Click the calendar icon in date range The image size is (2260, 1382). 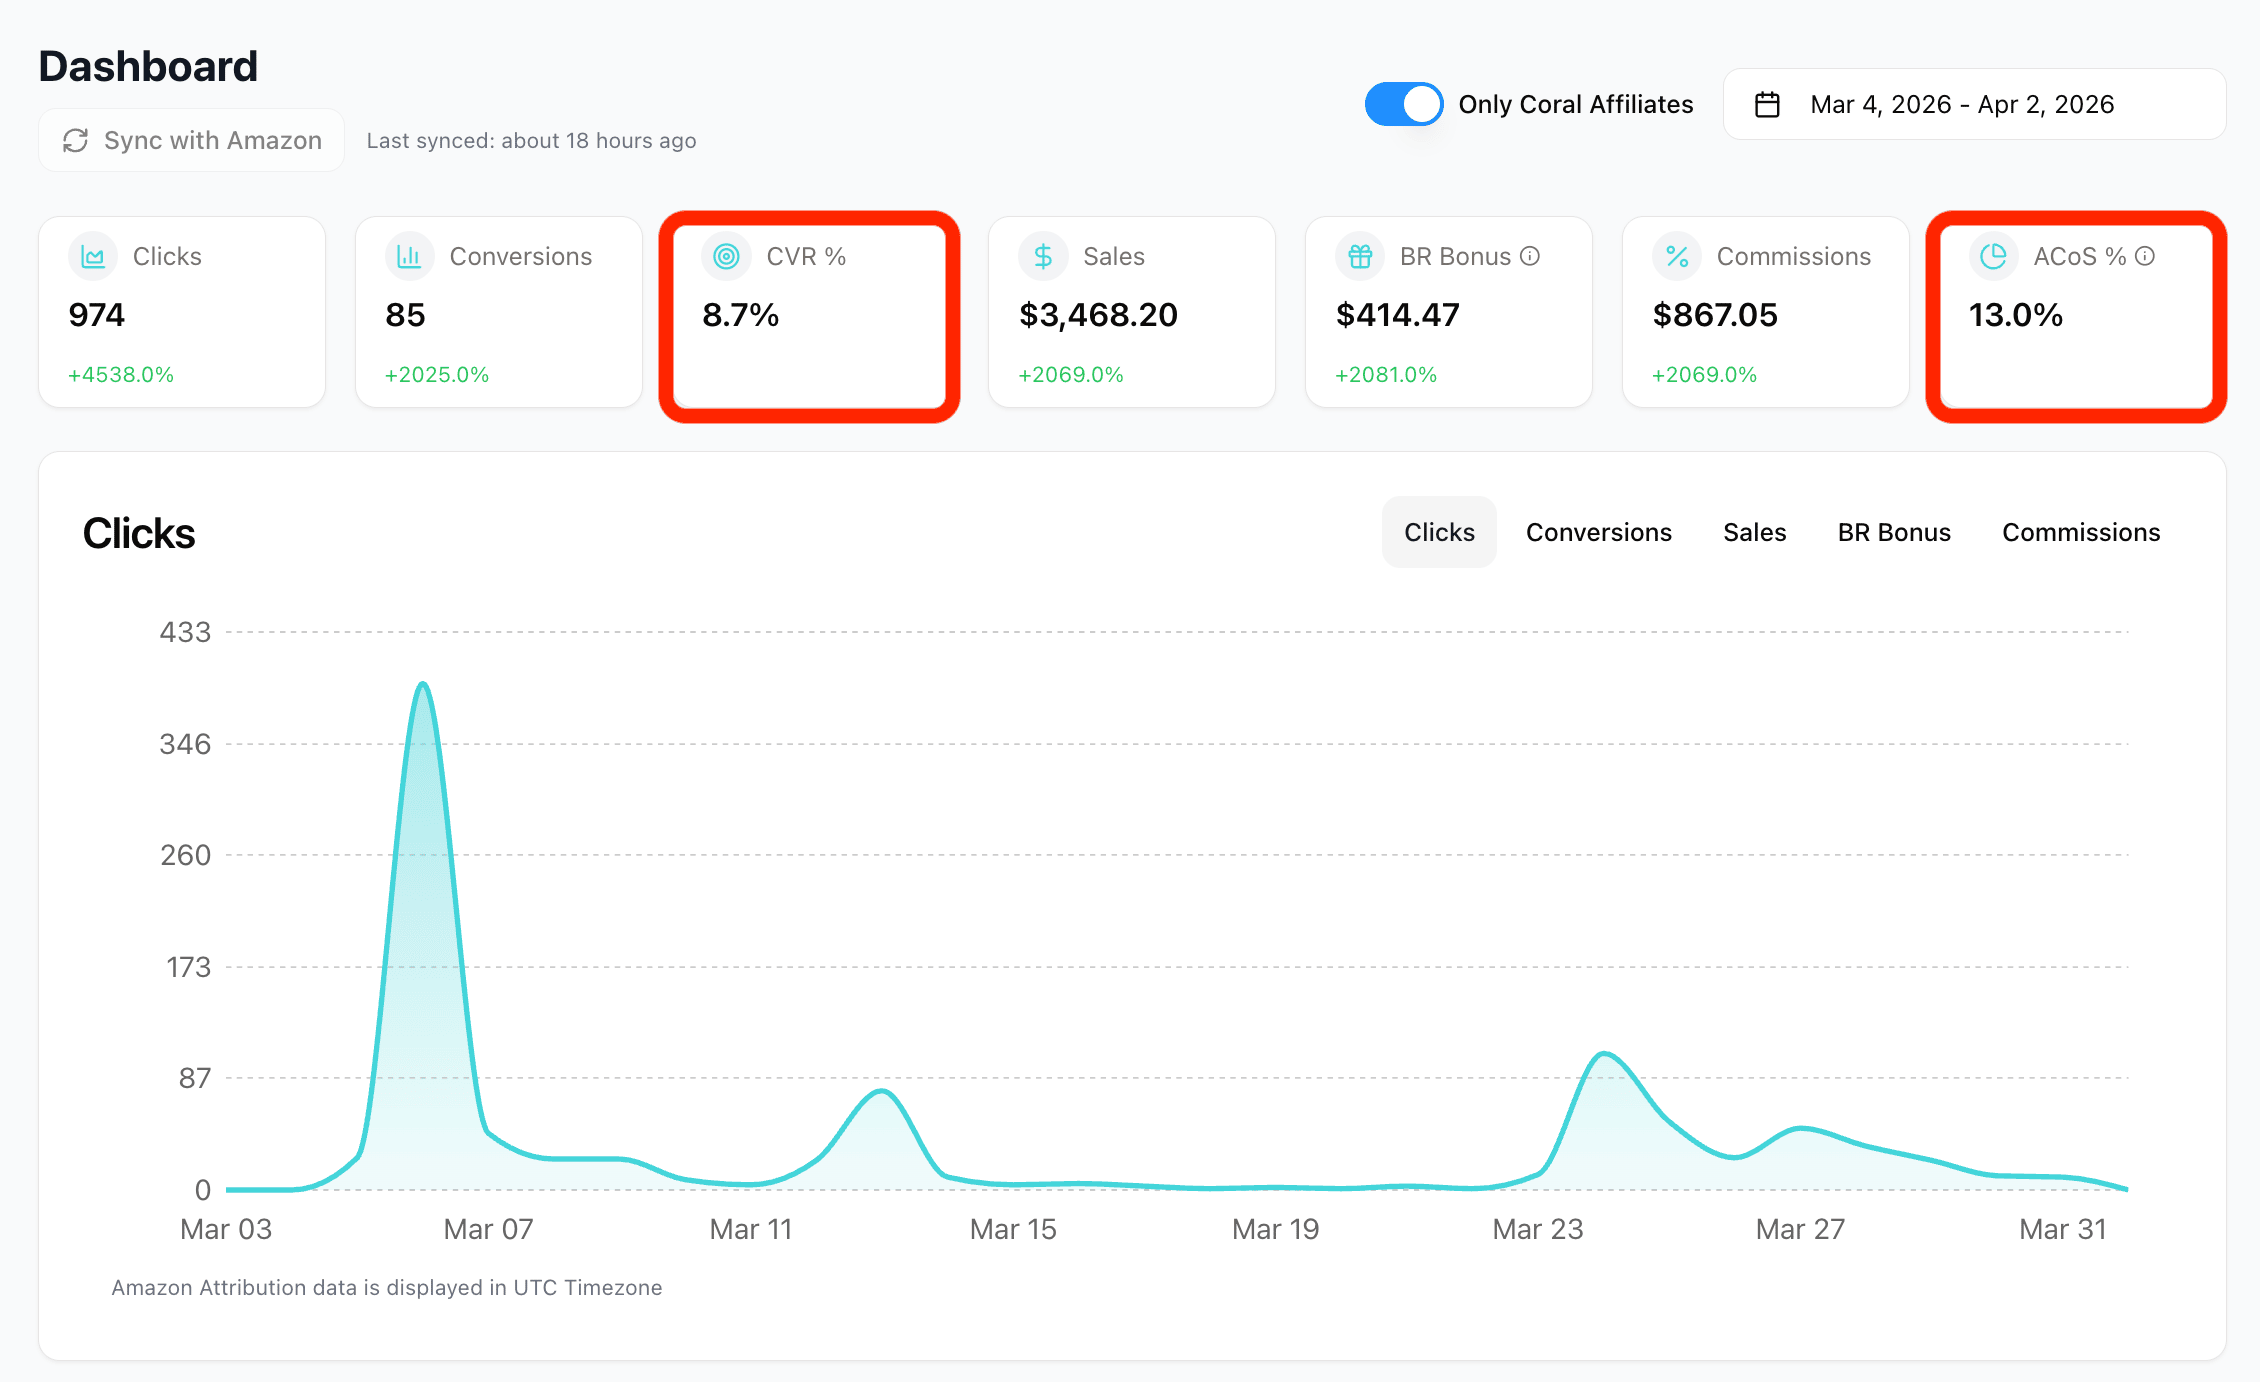click(x=1767, y=105)
